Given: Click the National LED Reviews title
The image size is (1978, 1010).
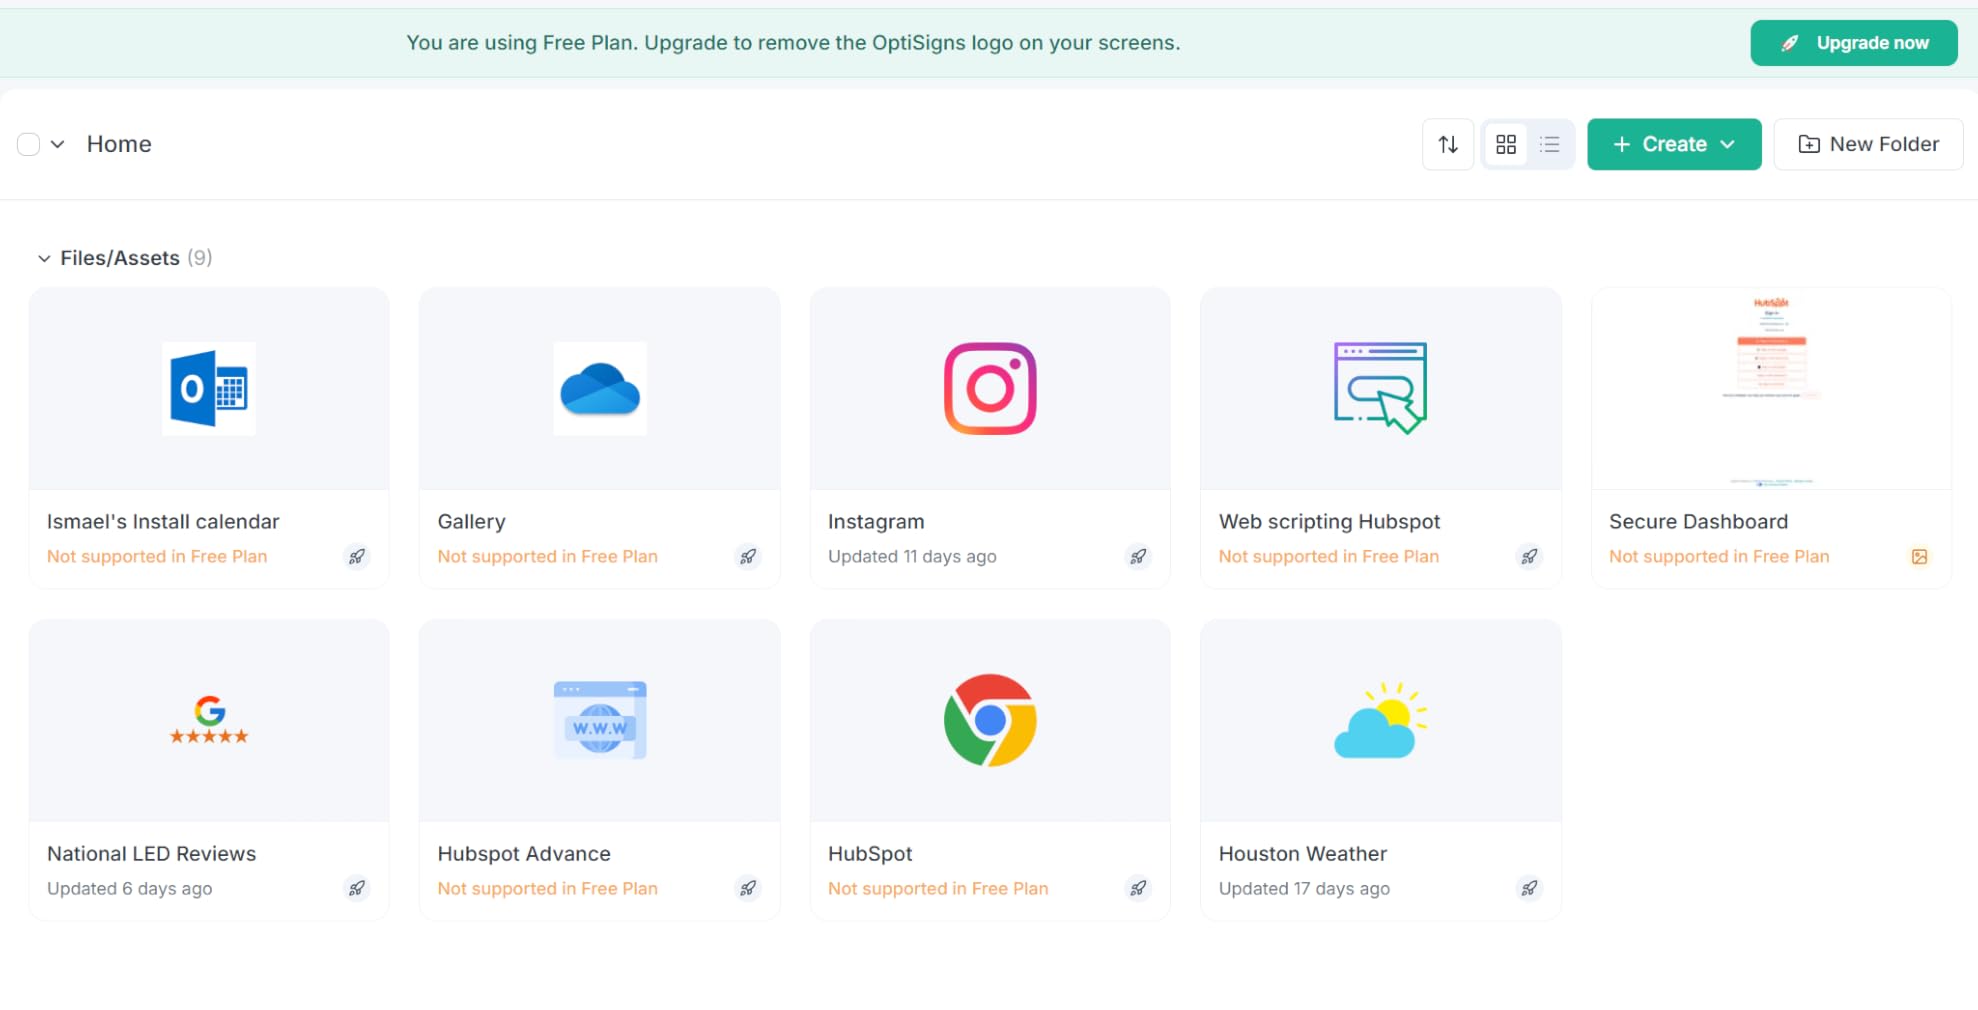Looking at the screenshot, I should (x=151, y=853).
